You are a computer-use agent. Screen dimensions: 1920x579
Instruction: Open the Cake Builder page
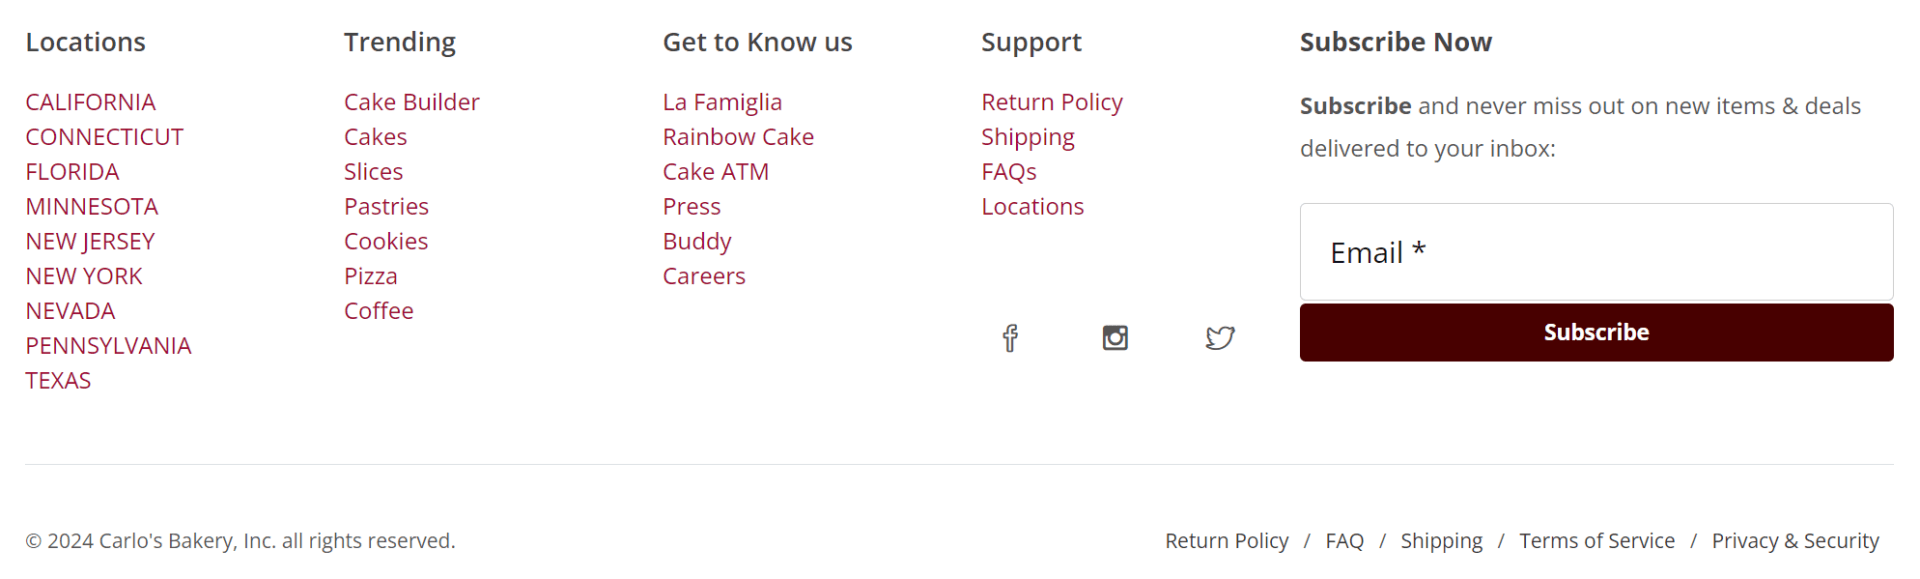(x=411, y=101)
